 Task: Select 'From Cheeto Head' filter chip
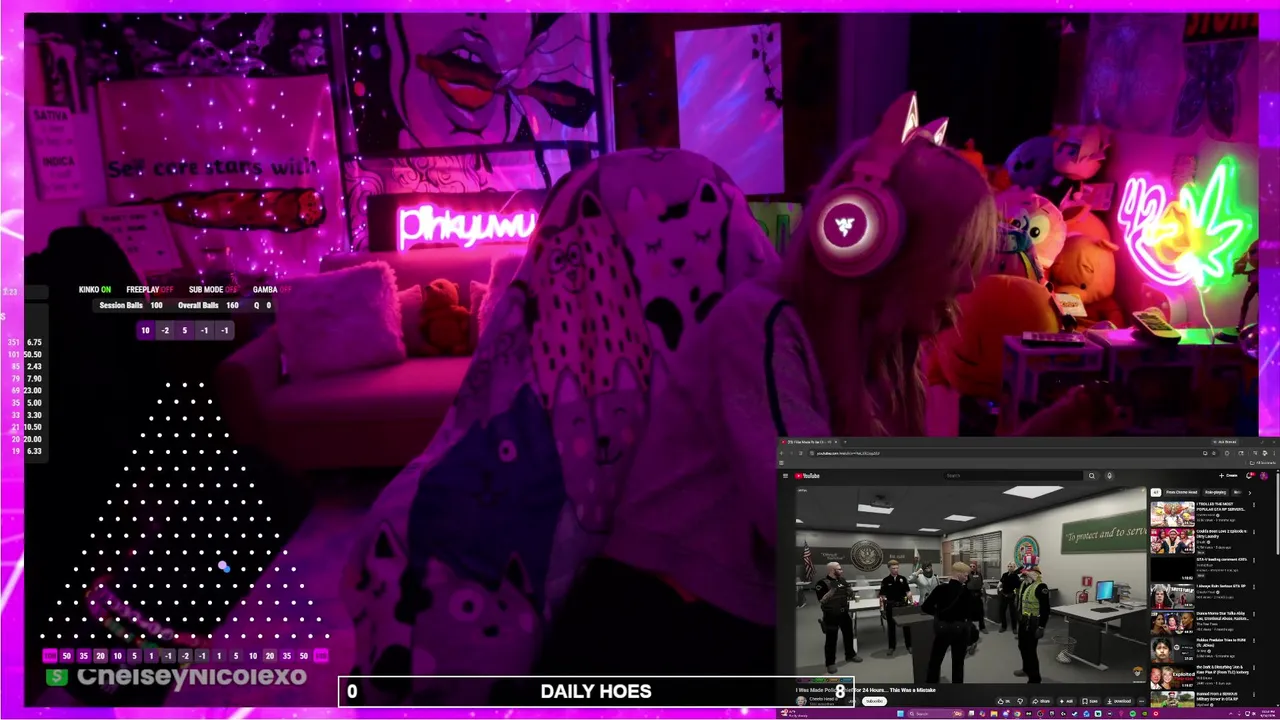(x=1181, y=492)
